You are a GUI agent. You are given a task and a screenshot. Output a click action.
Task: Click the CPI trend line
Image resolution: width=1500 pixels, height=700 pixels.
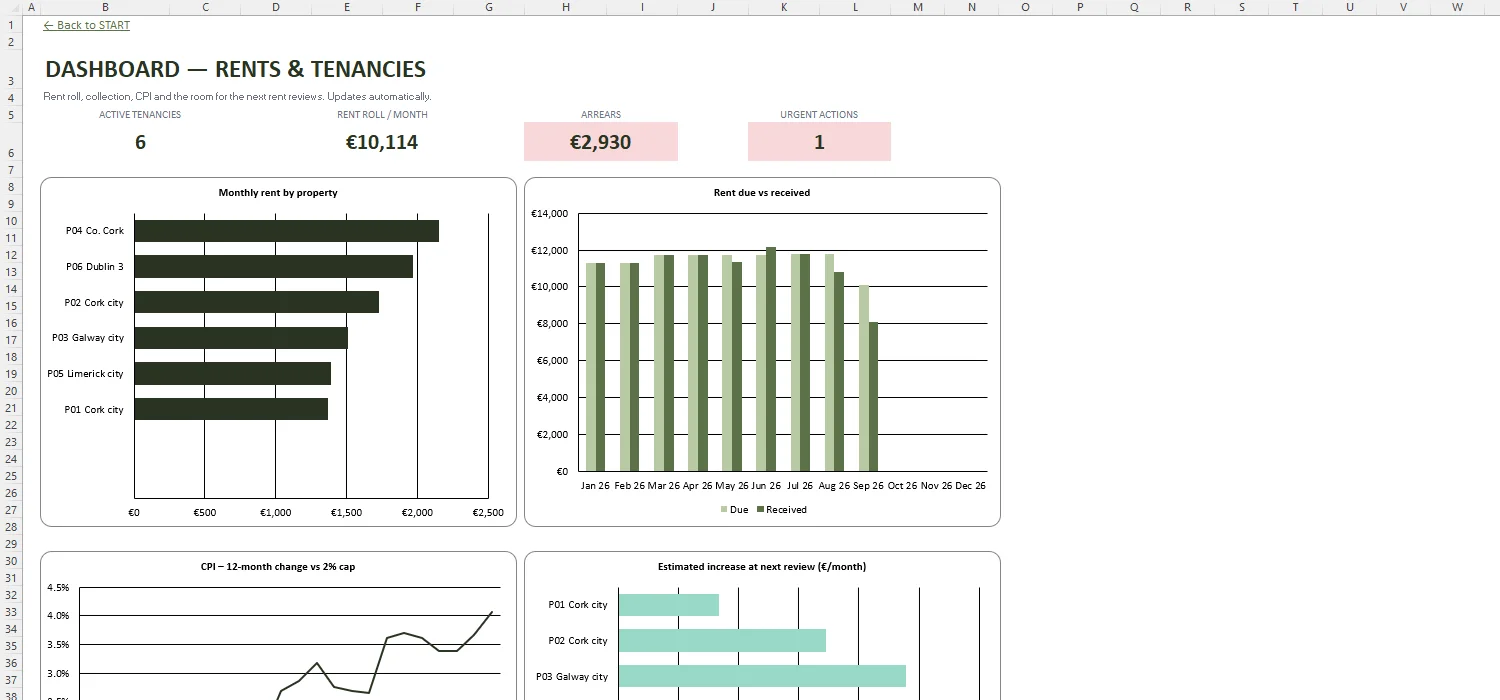tap(385, 636)
